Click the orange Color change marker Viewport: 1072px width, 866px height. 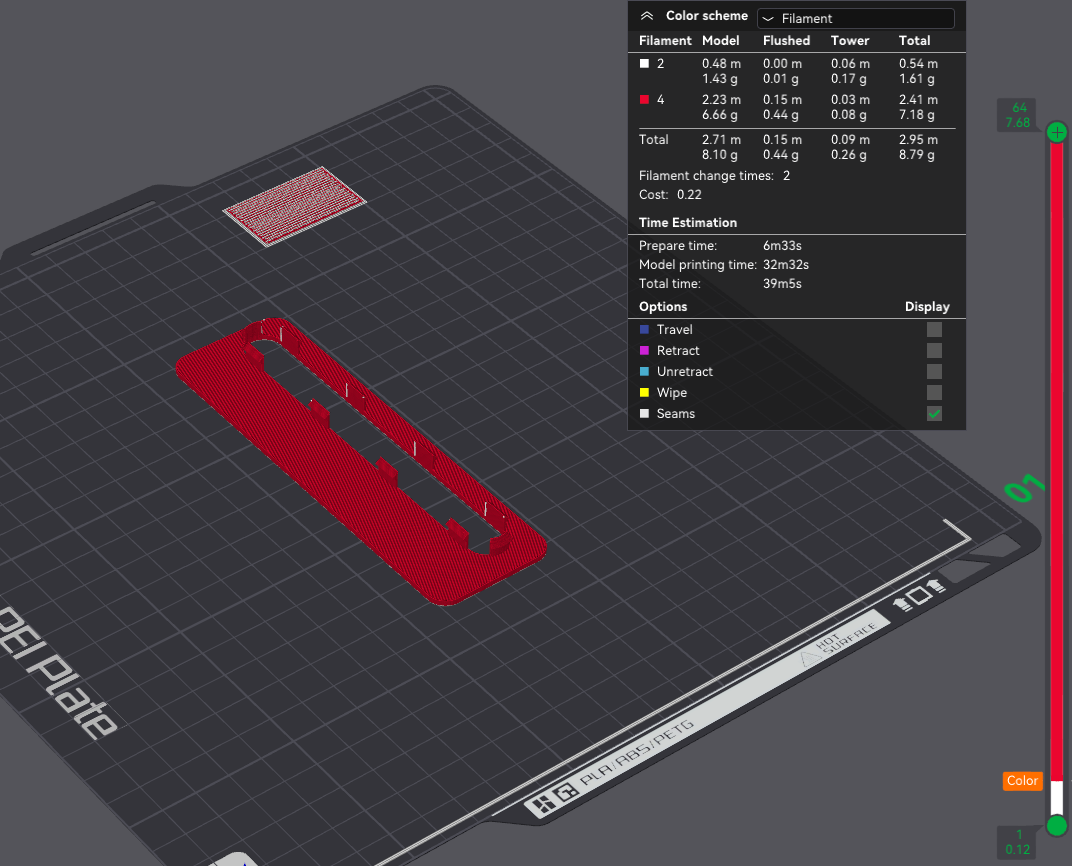pos(1022,781)
